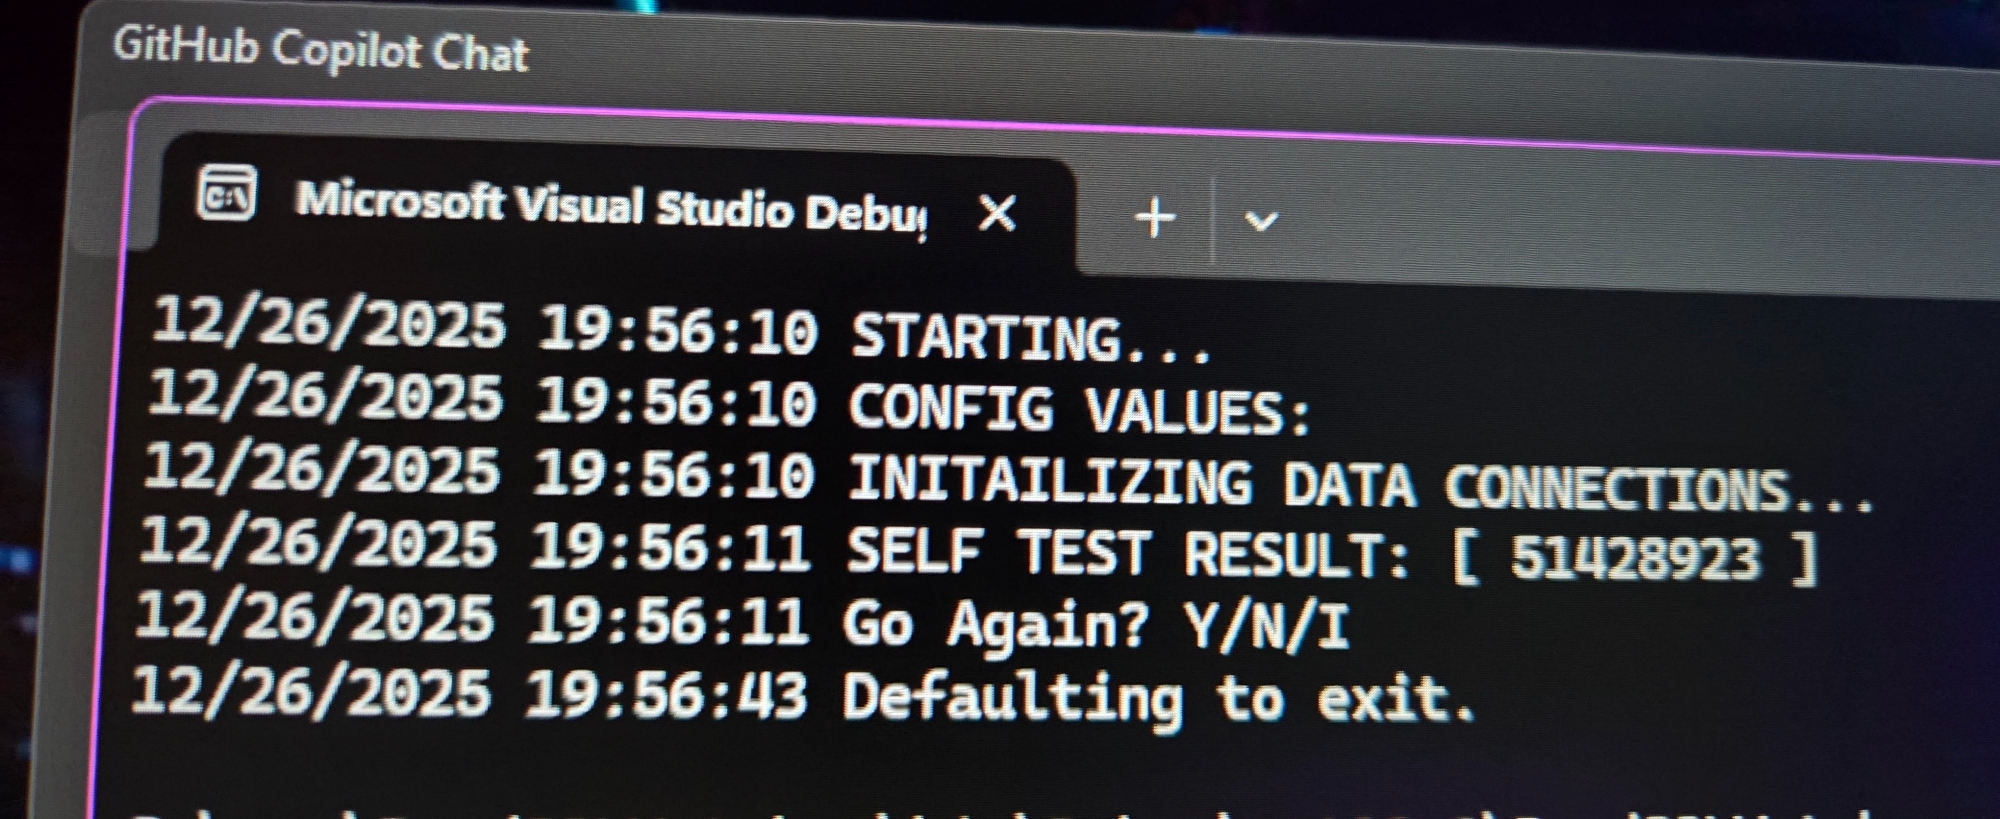This screenshot has width=2000, height=819.
Task: Open a new terminal tab with plus
Action: [1155, 217]
